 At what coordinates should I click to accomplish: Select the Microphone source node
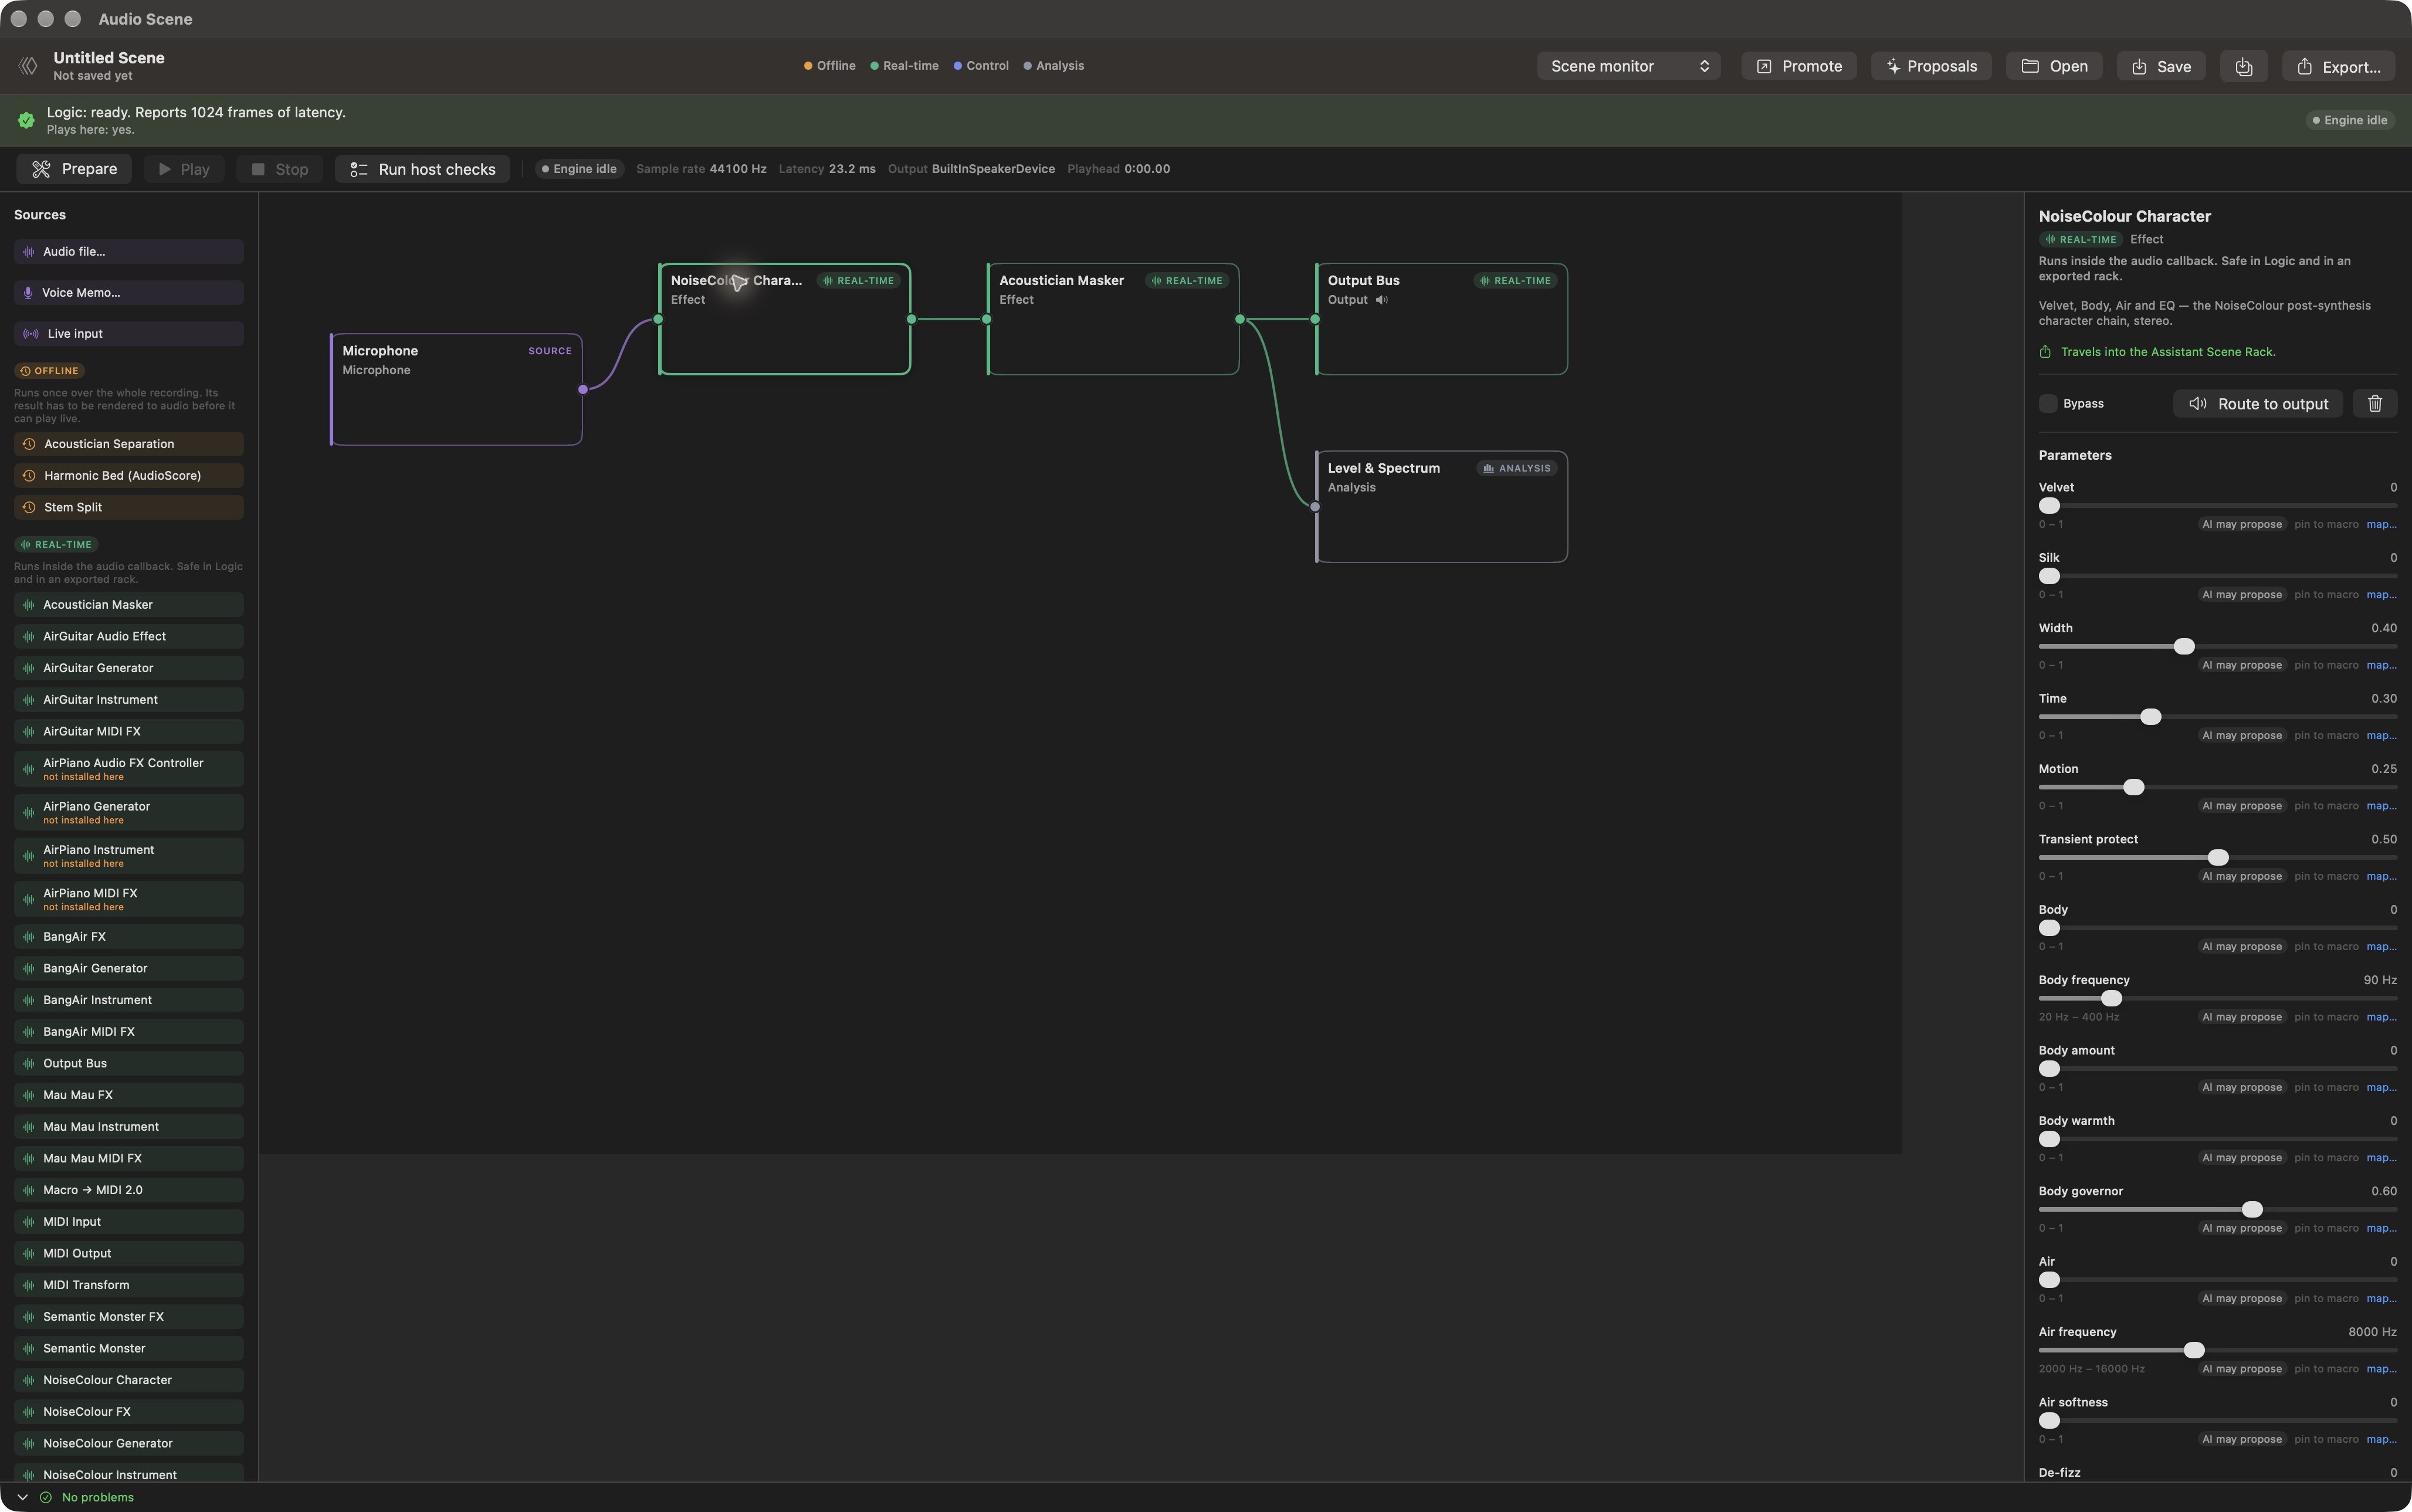pyautogui.click(x=456, y=390)
